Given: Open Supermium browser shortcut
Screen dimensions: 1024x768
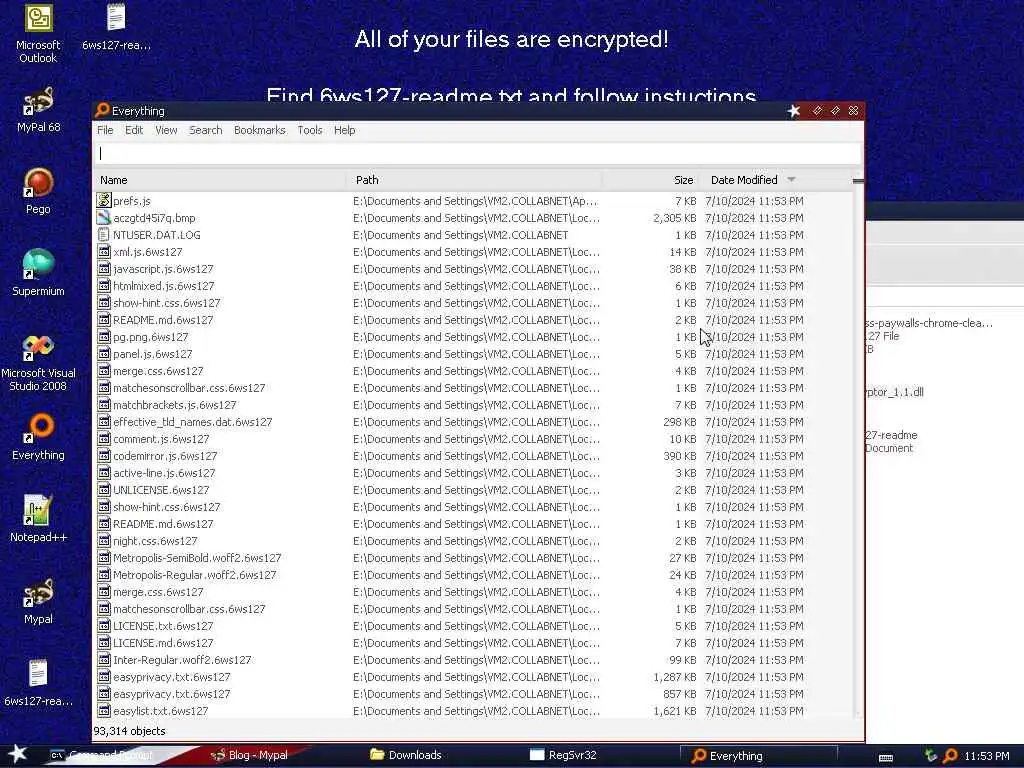Looking at the screenshot, I should click(x=38, y=273).
